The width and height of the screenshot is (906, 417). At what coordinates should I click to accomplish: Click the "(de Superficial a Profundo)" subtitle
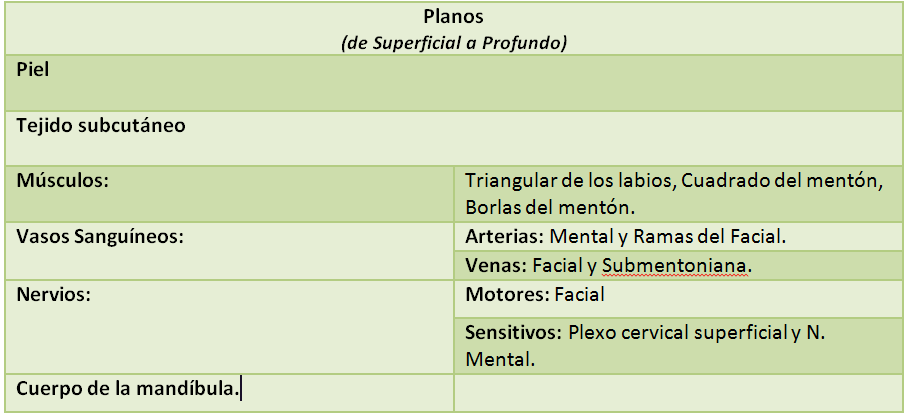click(x=453, y=43)
